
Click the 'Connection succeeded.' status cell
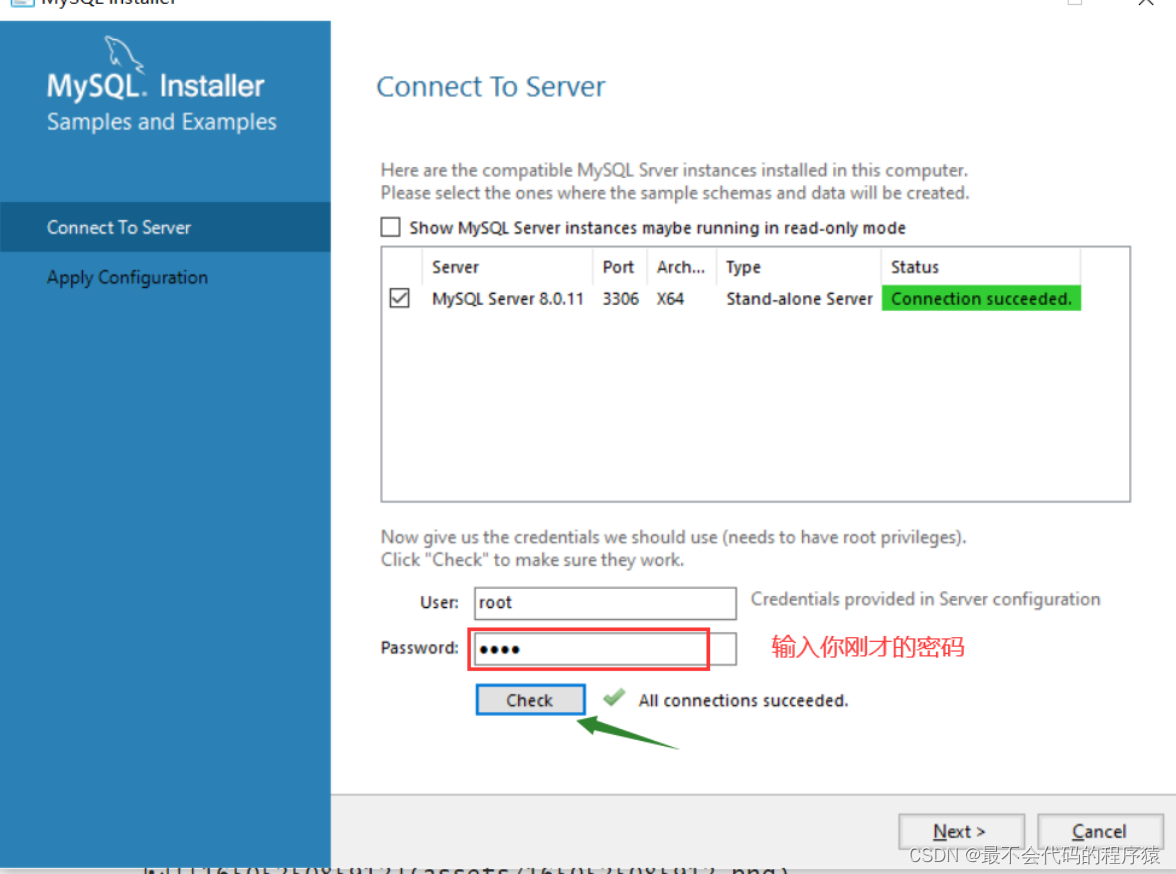click(x=981, y=299)
